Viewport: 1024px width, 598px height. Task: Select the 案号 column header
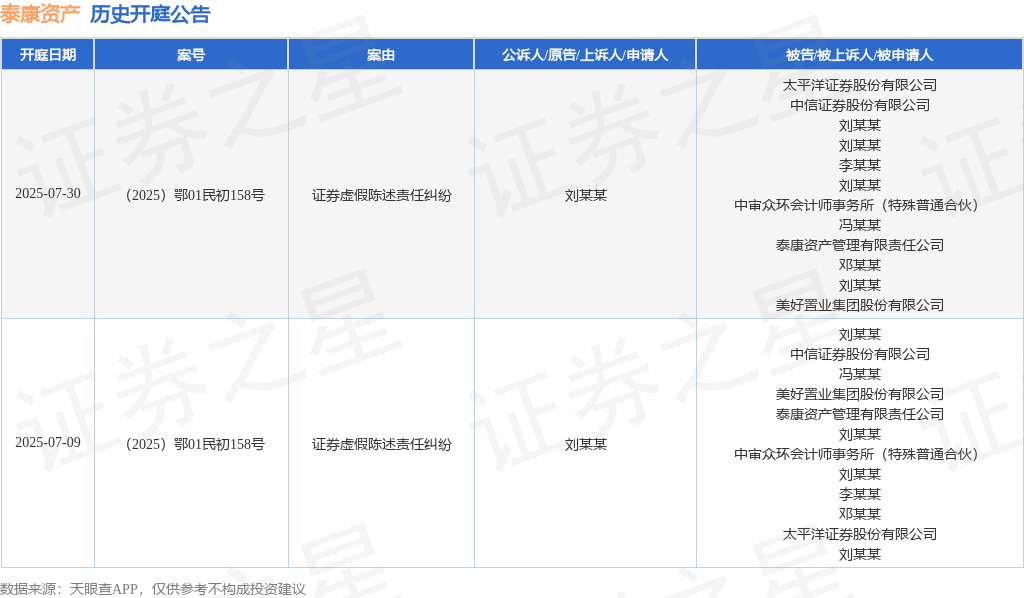(191, 55)
